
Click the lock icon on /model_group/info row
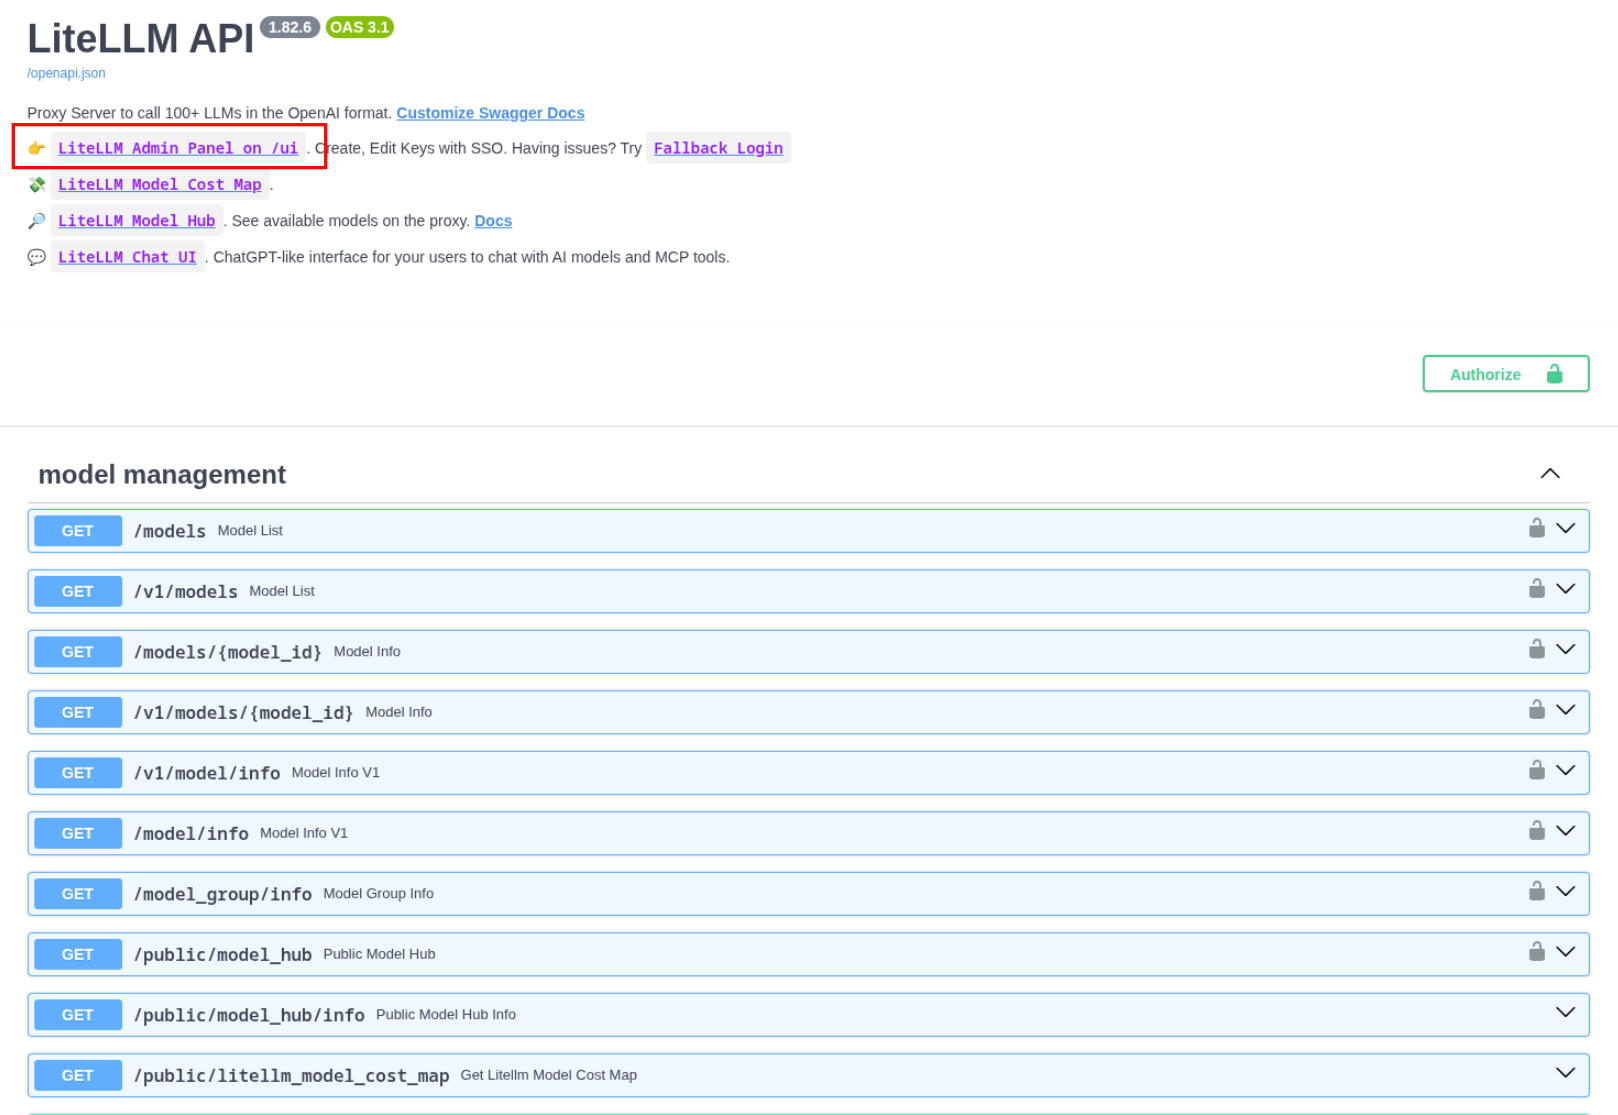1537,891
